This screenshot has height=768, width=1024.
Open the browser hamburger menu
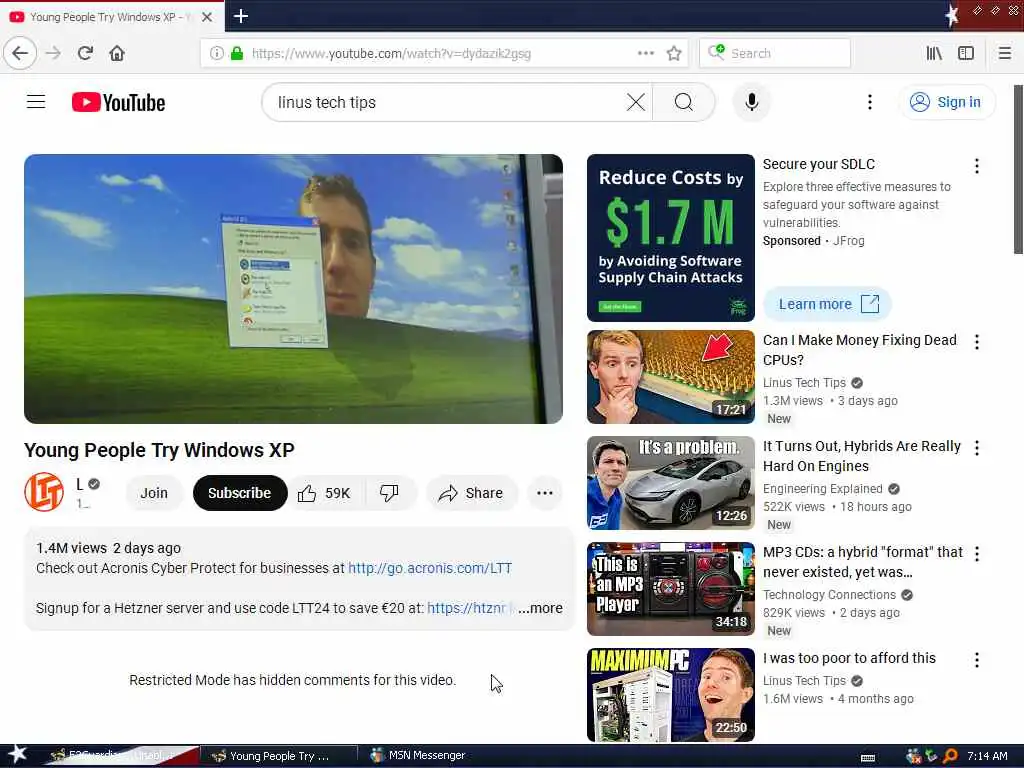click(1005, 53)
